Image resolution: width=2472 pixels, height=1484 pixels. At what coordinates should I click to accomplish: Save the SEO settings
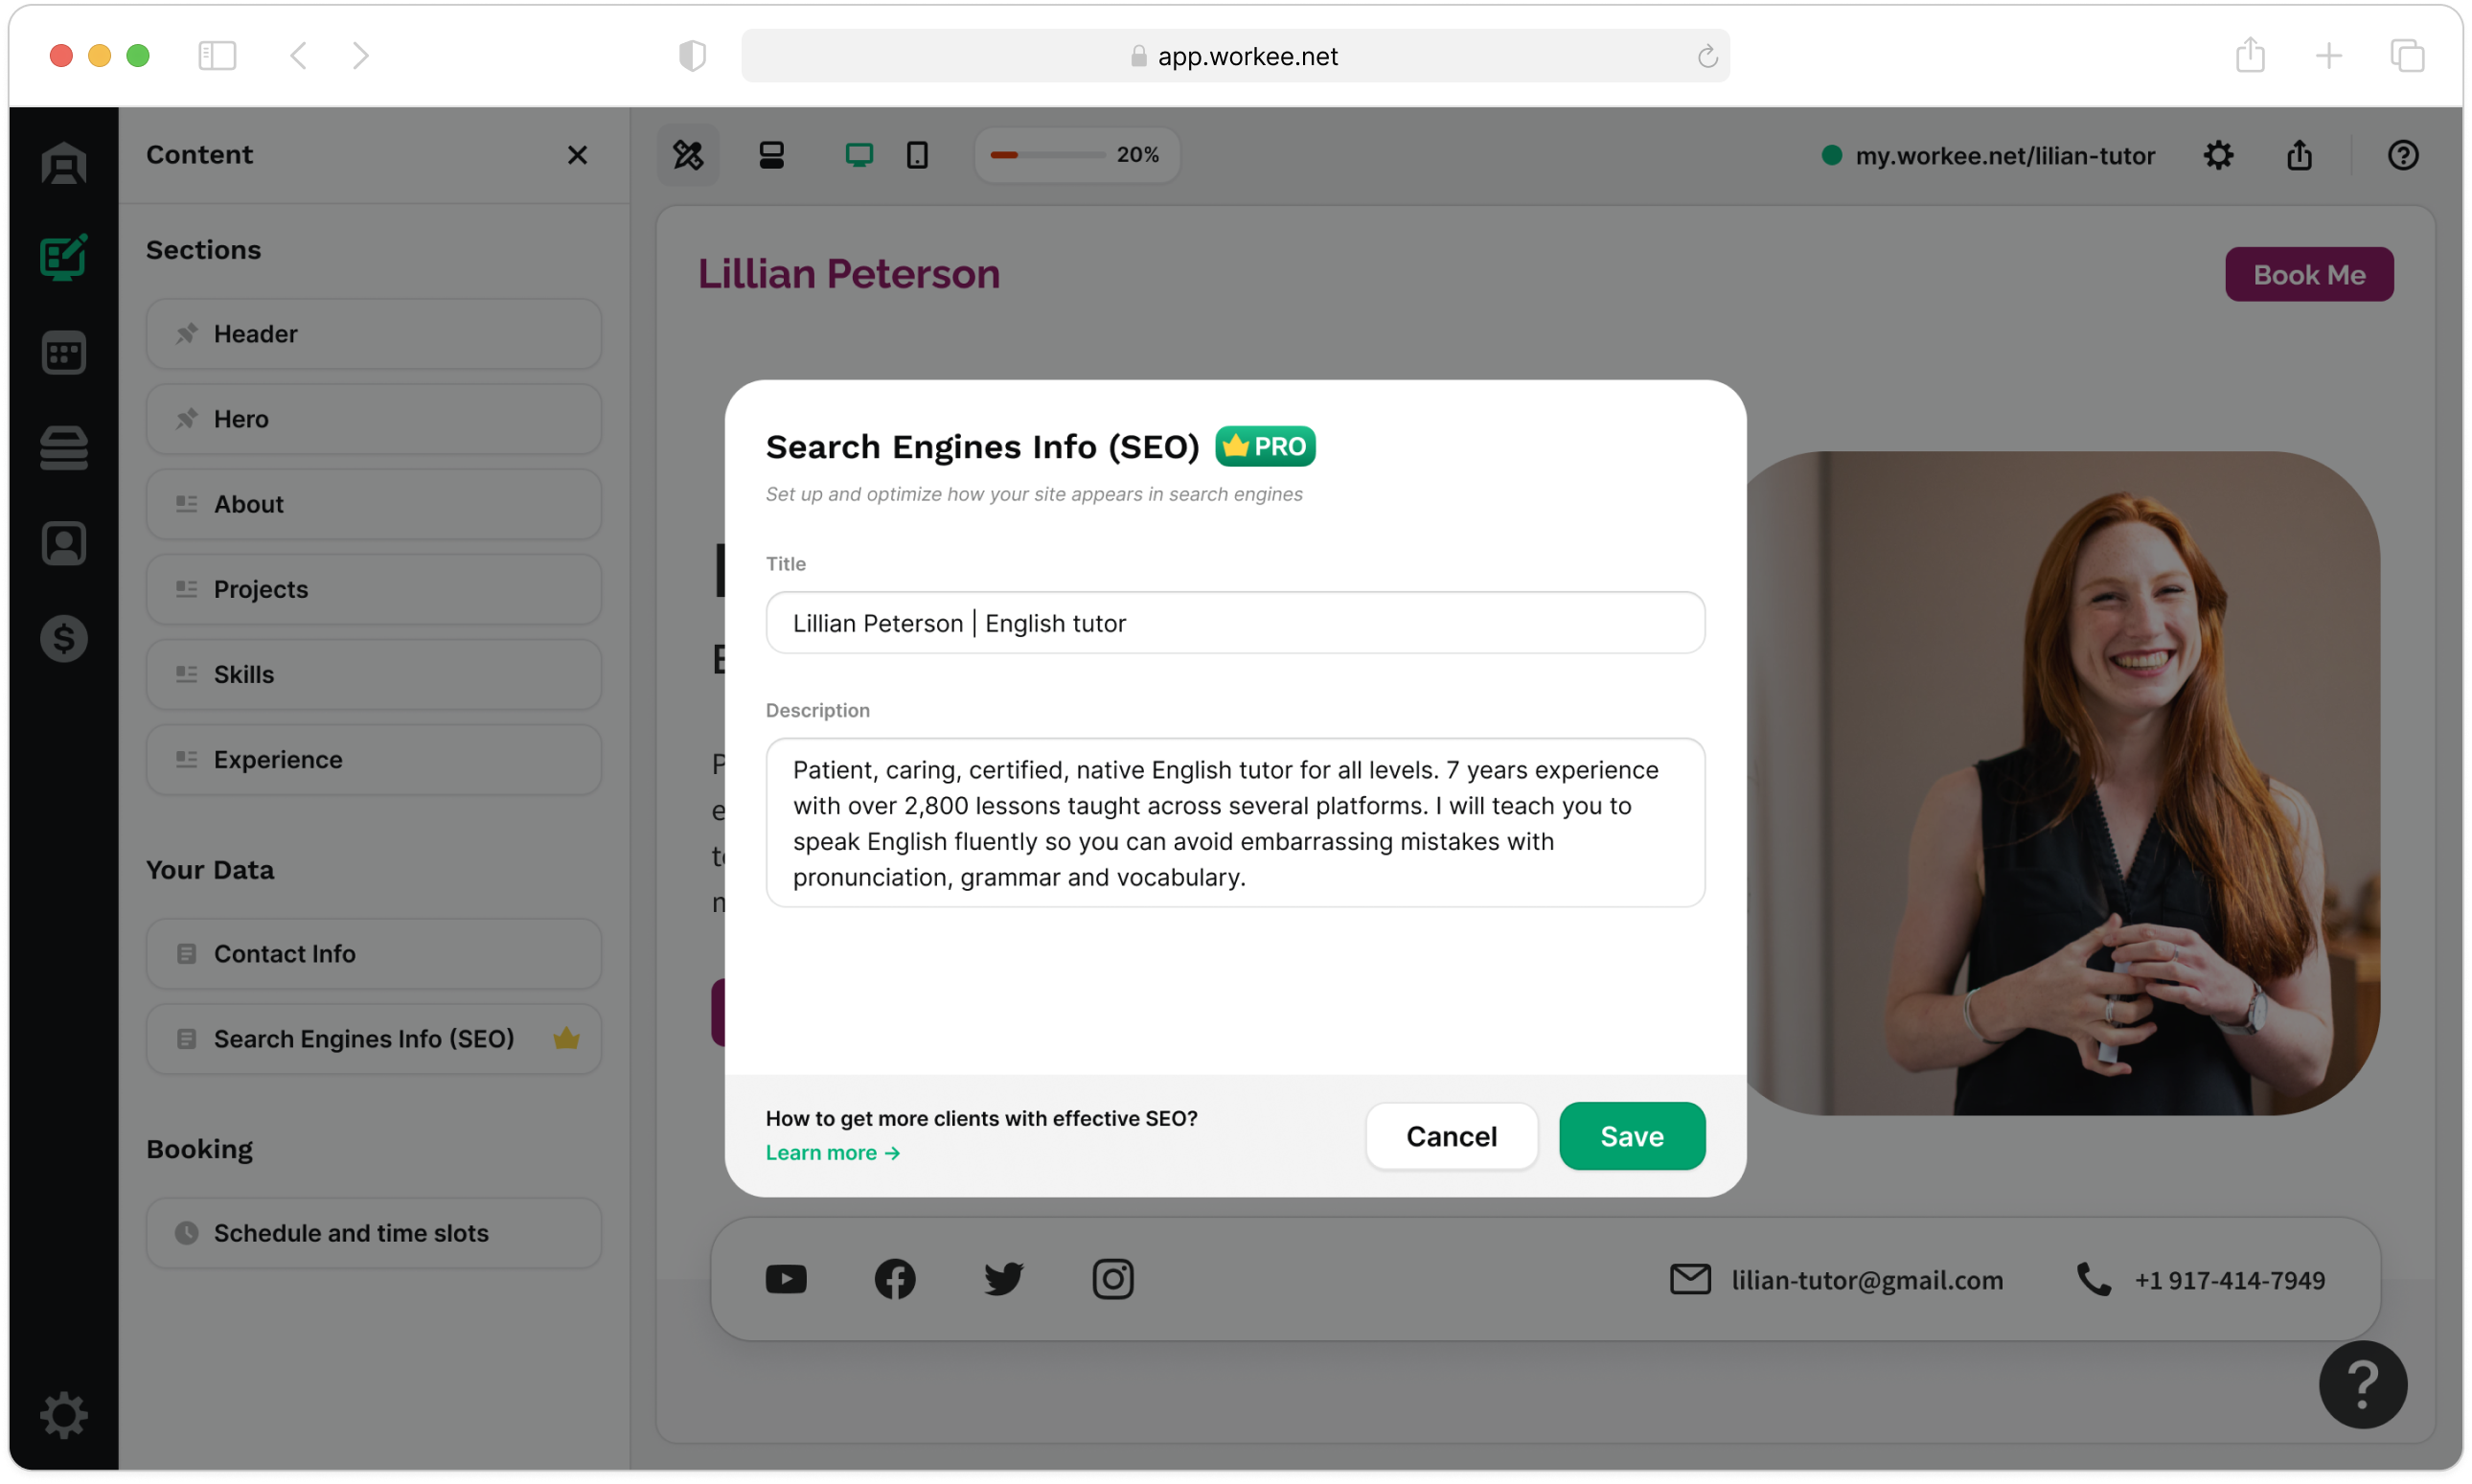coord(1630,1136)
